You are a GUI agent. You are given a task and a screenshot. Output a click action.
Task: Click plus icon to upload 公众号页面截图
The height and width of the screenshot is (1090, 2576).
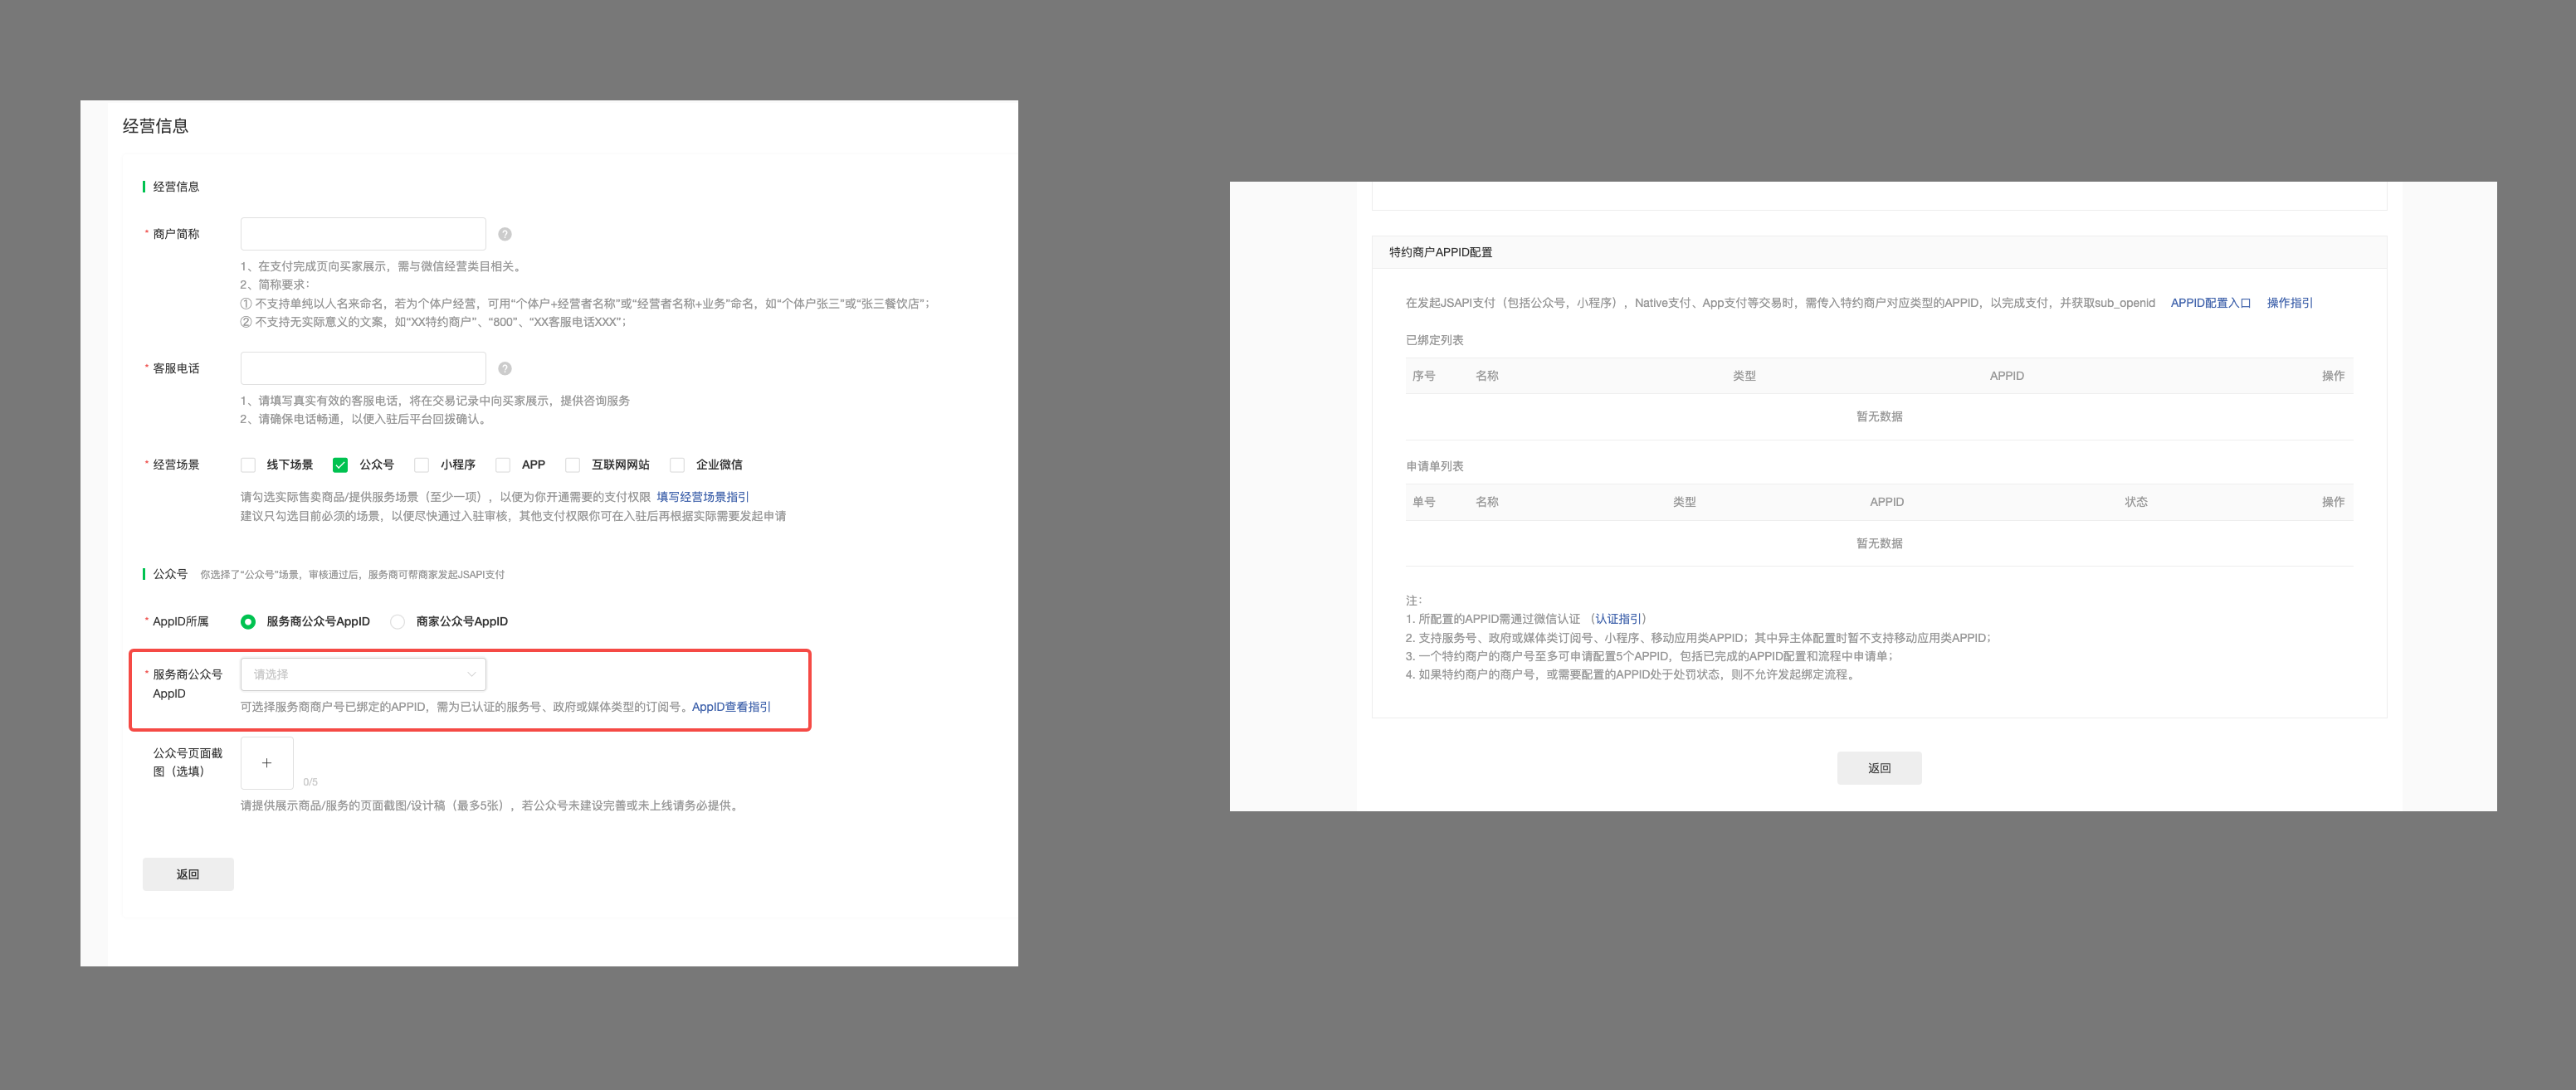[266, 763]
